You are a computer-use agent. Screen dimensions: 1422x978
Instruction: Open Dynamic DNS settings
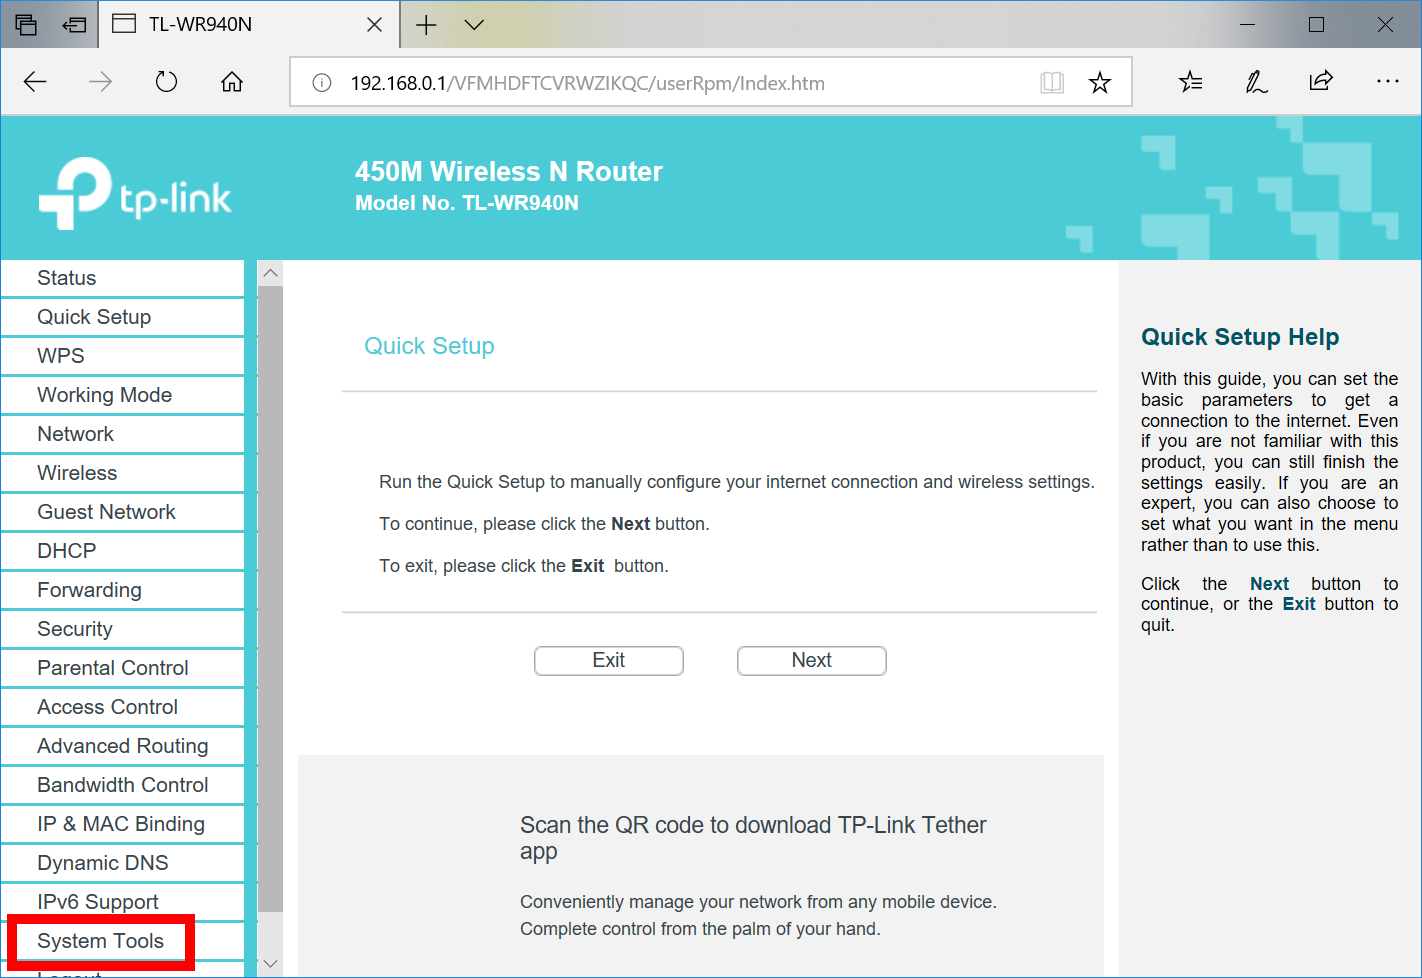(122, 863)
